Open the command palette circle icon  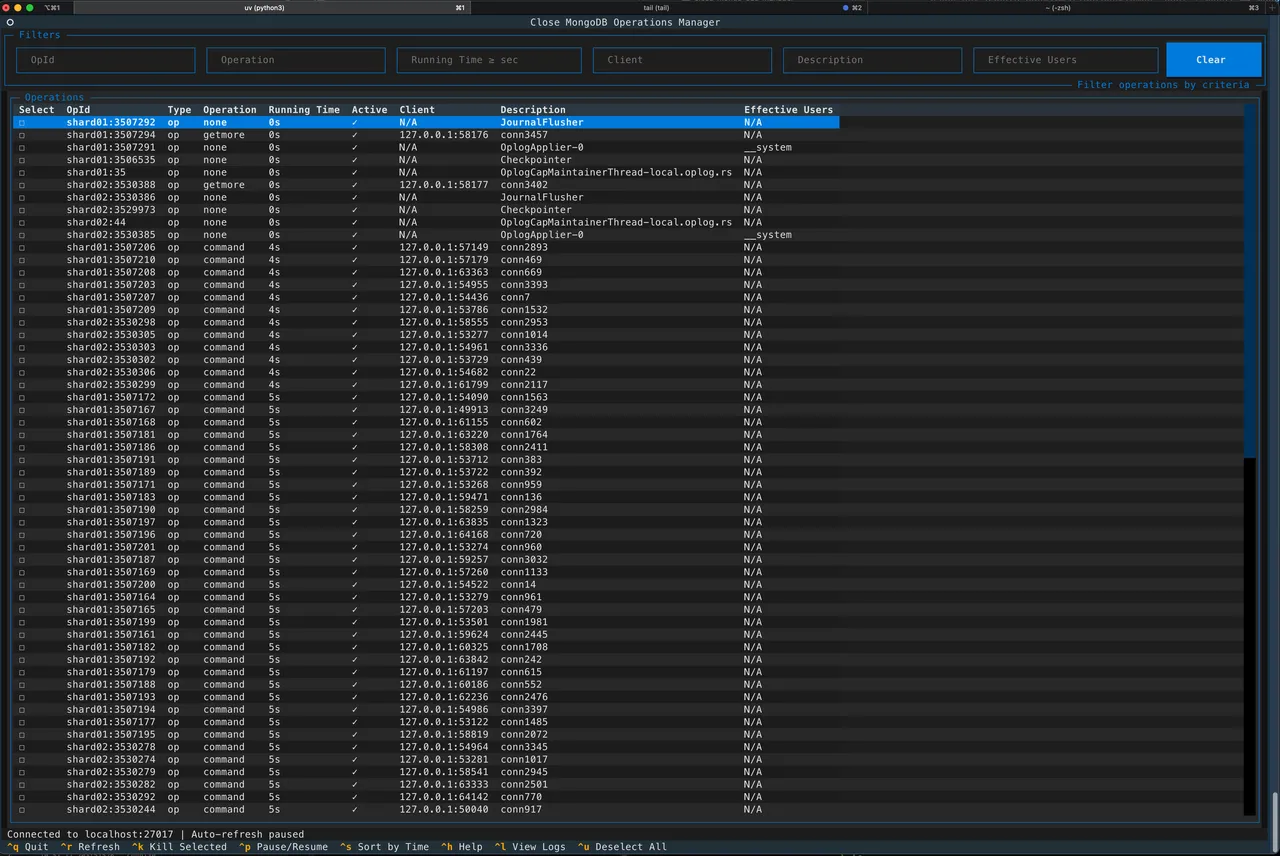tap(10, 22)
